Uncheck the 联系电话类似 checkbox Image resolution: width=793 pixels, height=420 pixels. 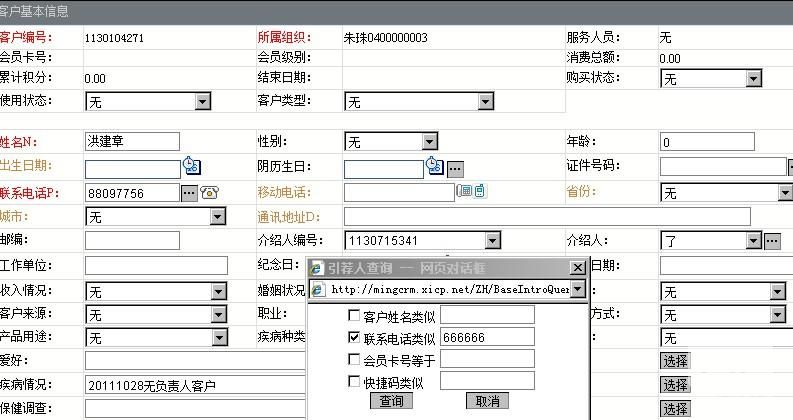coord(353,338)
